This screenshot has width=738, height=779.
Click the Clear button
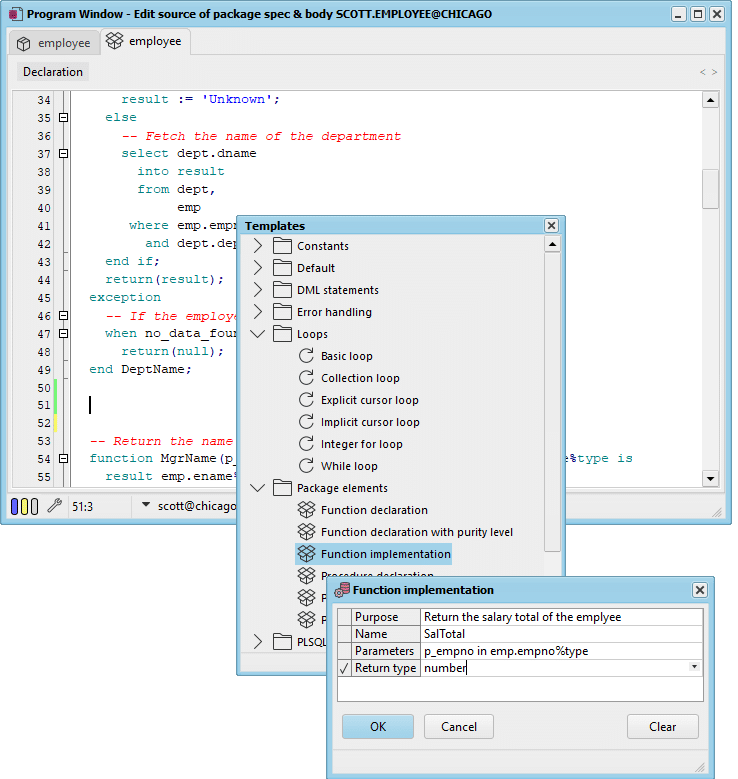click(662, 726)
